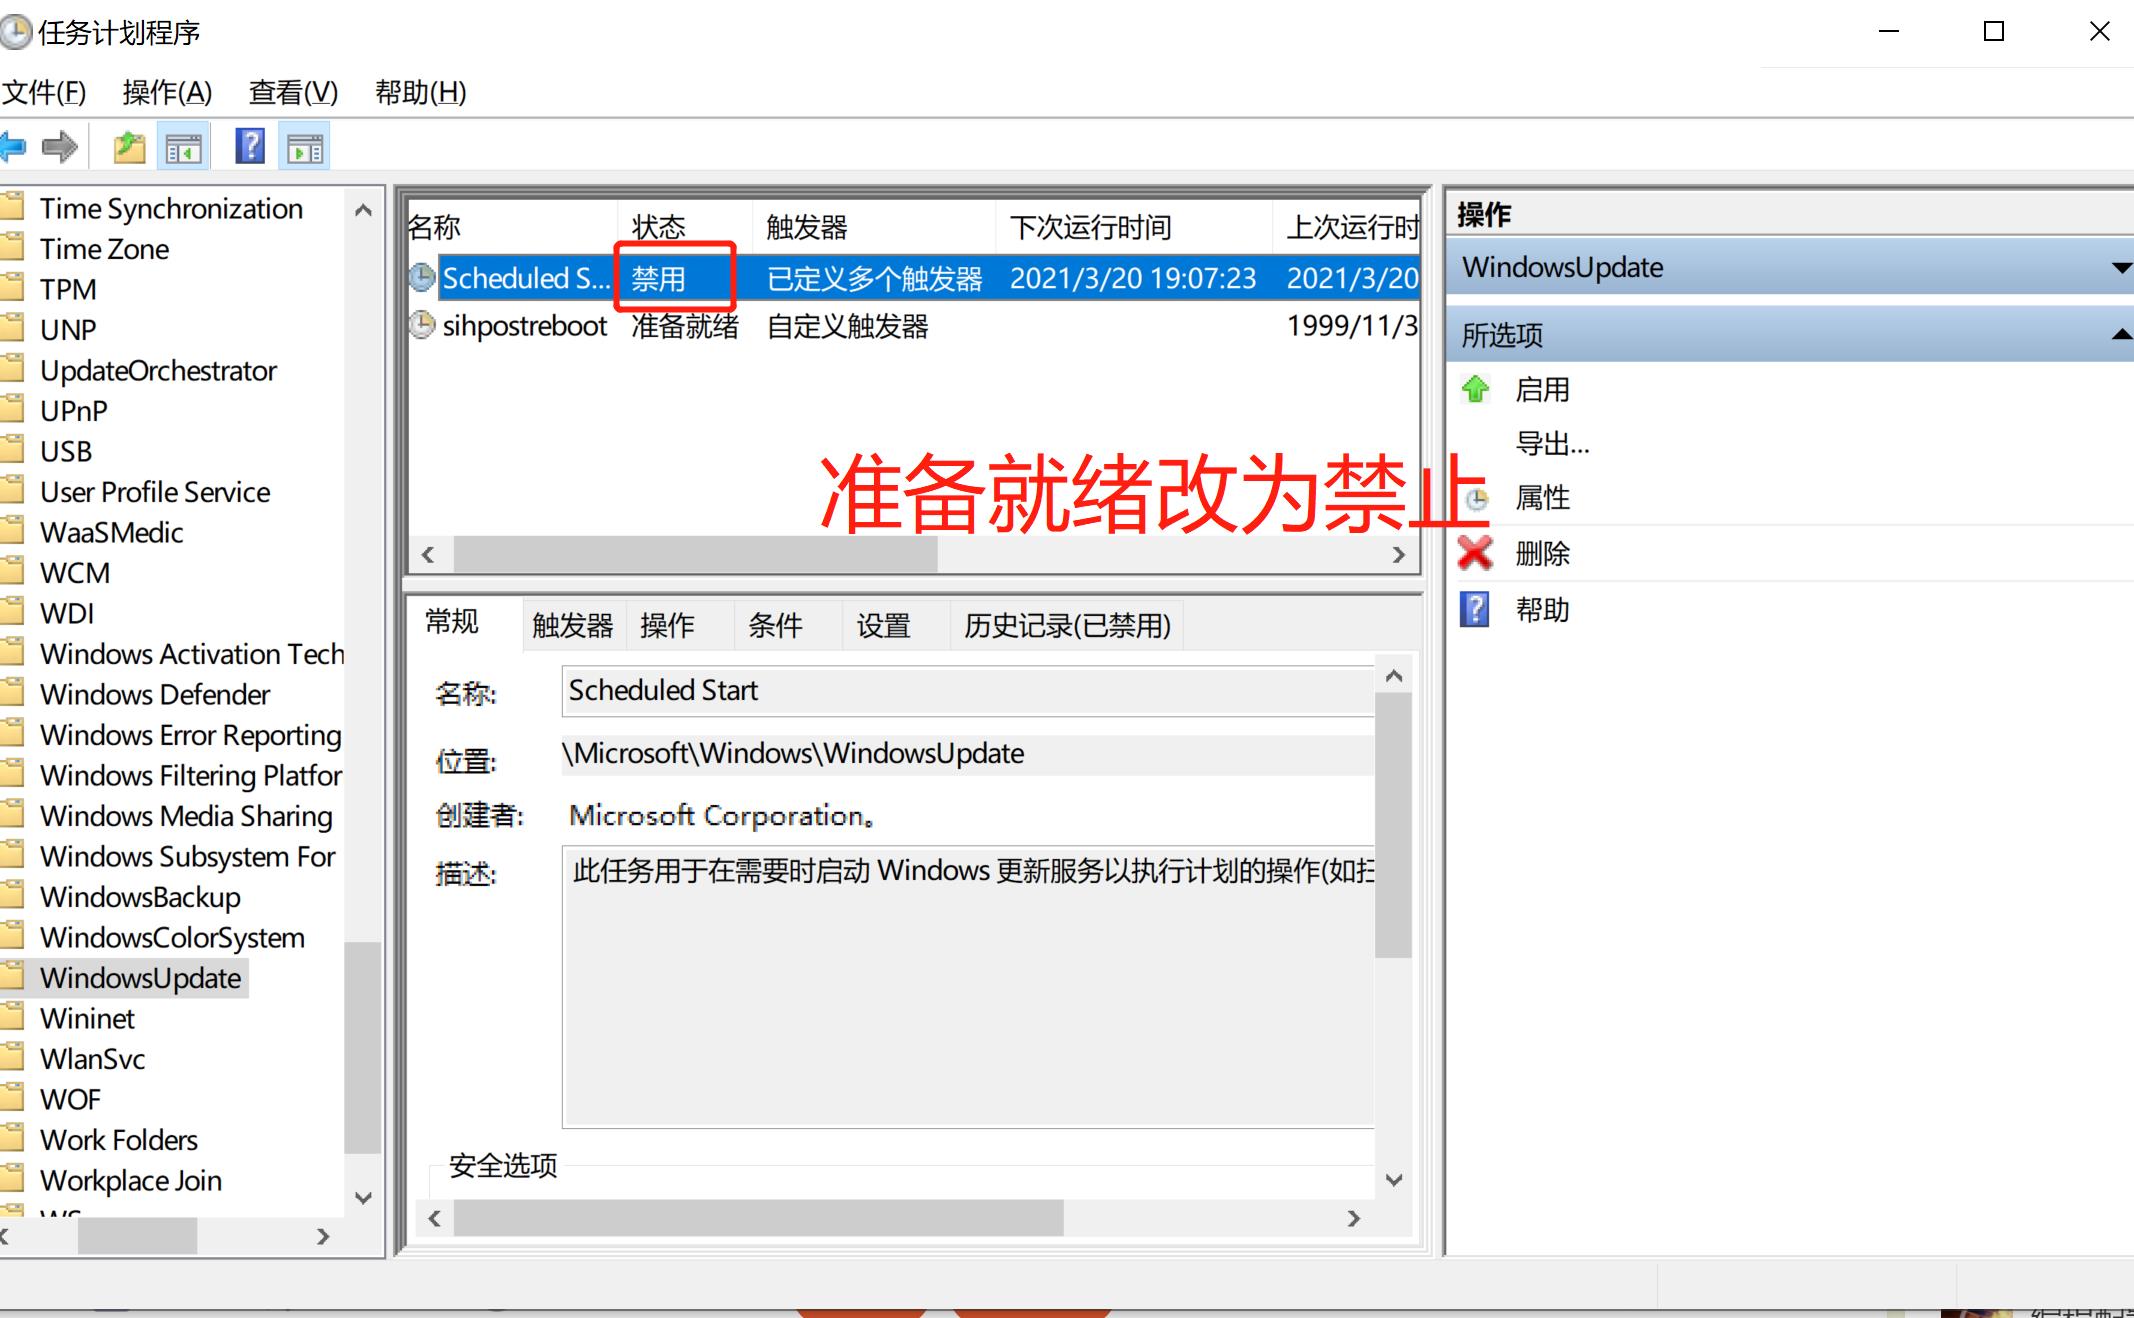Click the 导出… action

[x=1553, y=443]
